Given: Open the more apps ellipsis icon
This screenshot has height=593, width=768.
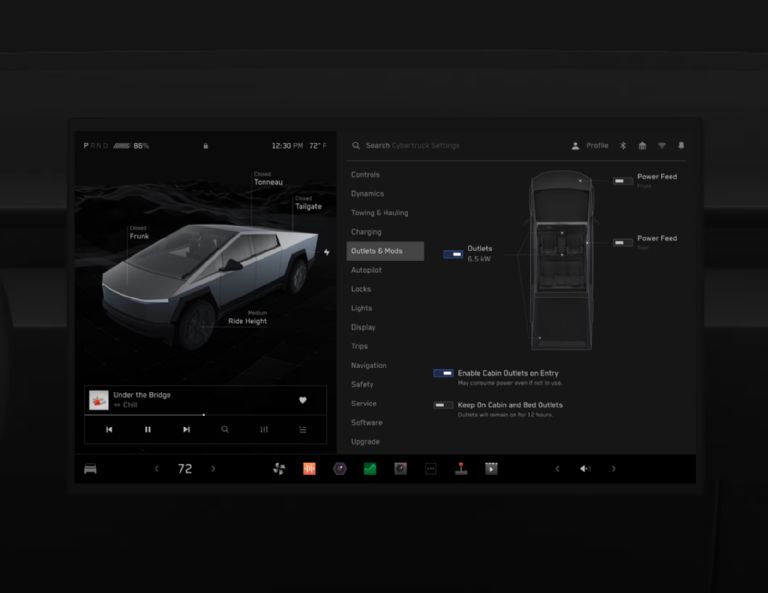Looking at the screenshot, I should click(x=431, y=469).
